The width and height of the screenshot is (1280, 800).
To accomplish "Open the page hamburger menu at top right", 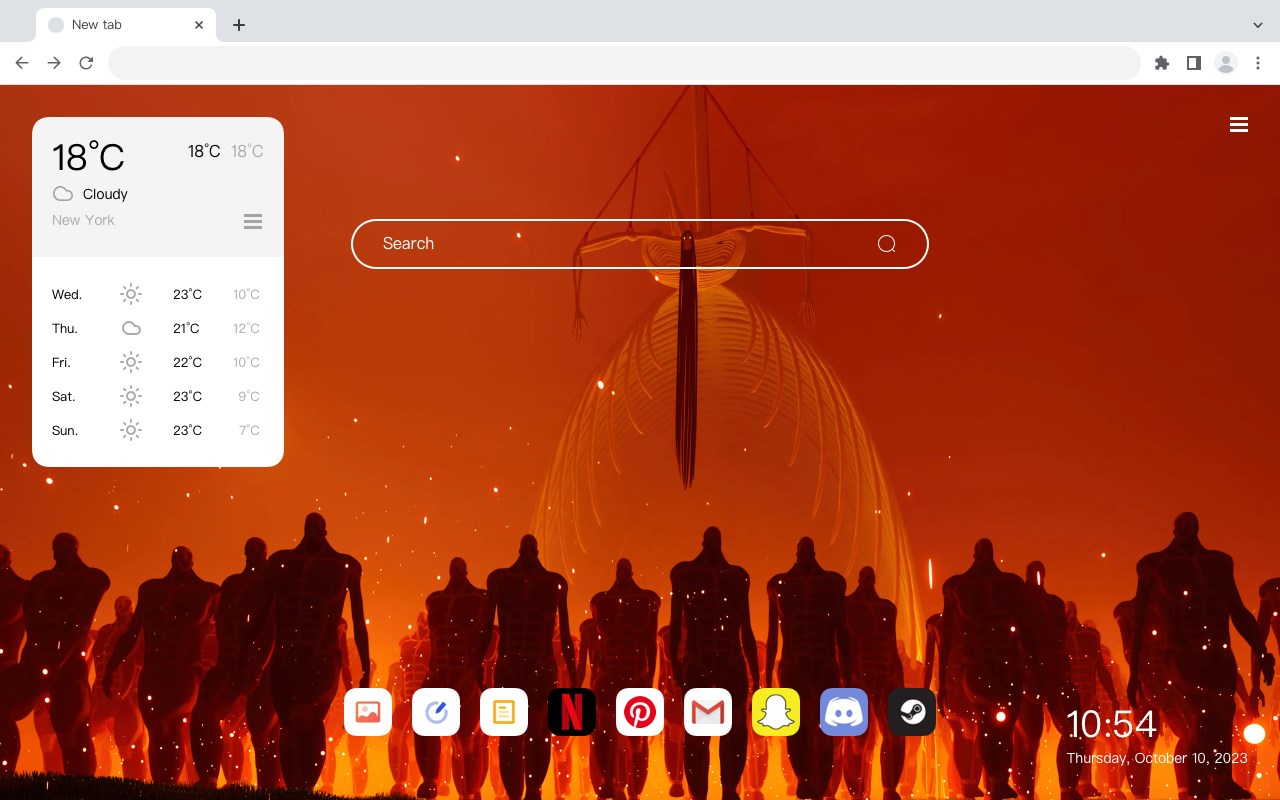I will pos(1239,125).
